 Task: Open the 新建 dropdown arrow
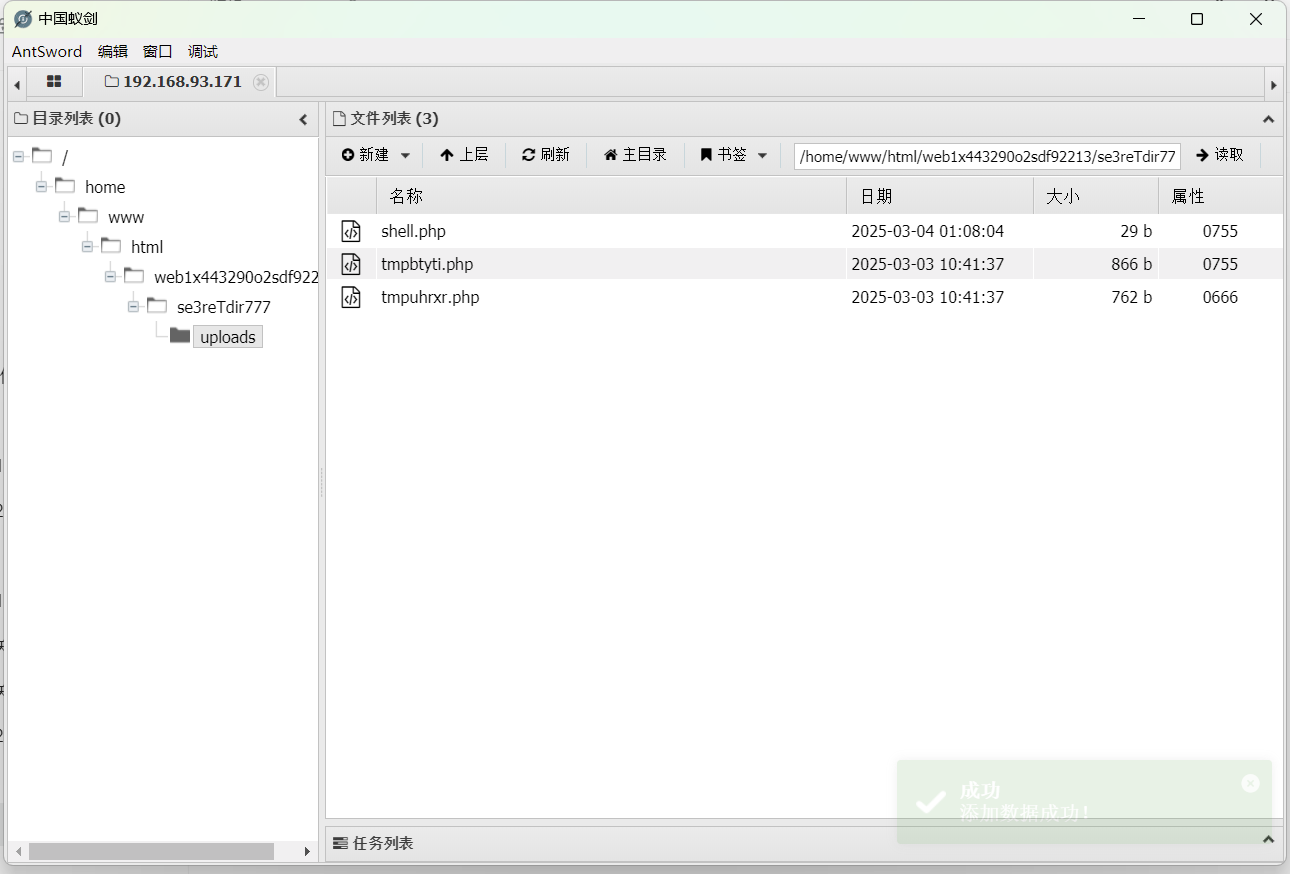click(x=404, y=154)
